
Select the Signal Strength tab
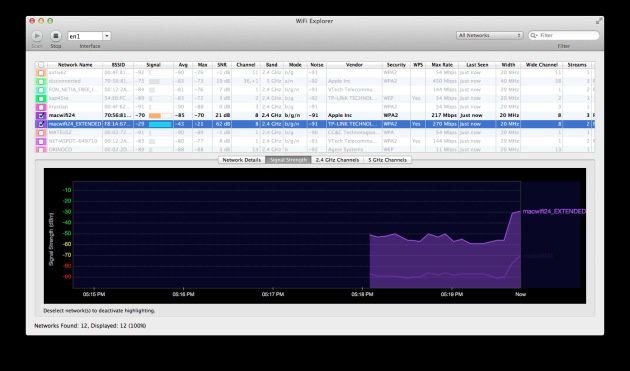288,160
